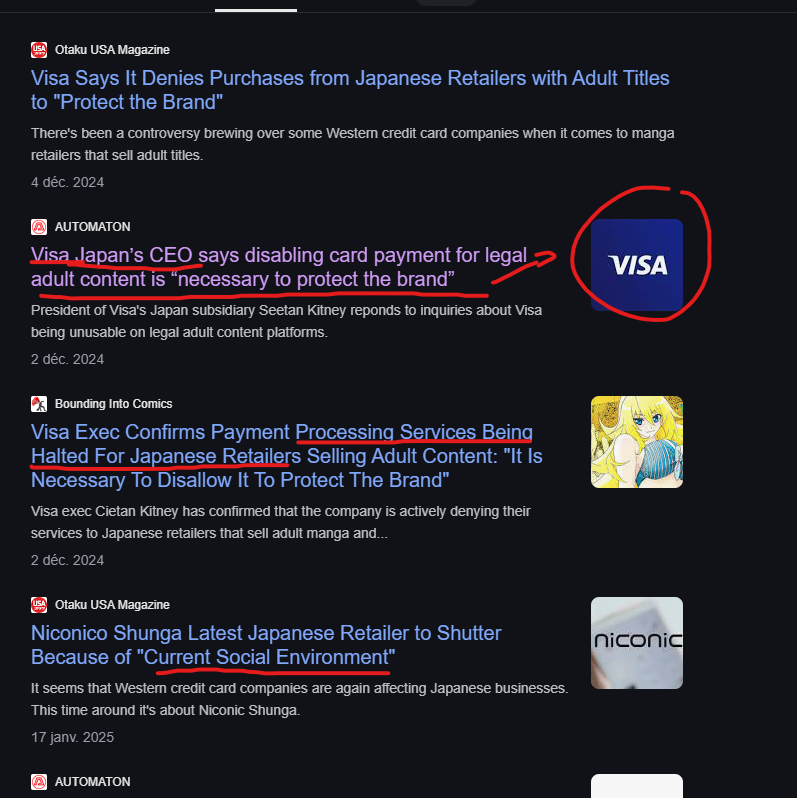Open "Visa Exec Confirms Payment Processing" headline
The image size is (797, 798).
pos(287,456)
